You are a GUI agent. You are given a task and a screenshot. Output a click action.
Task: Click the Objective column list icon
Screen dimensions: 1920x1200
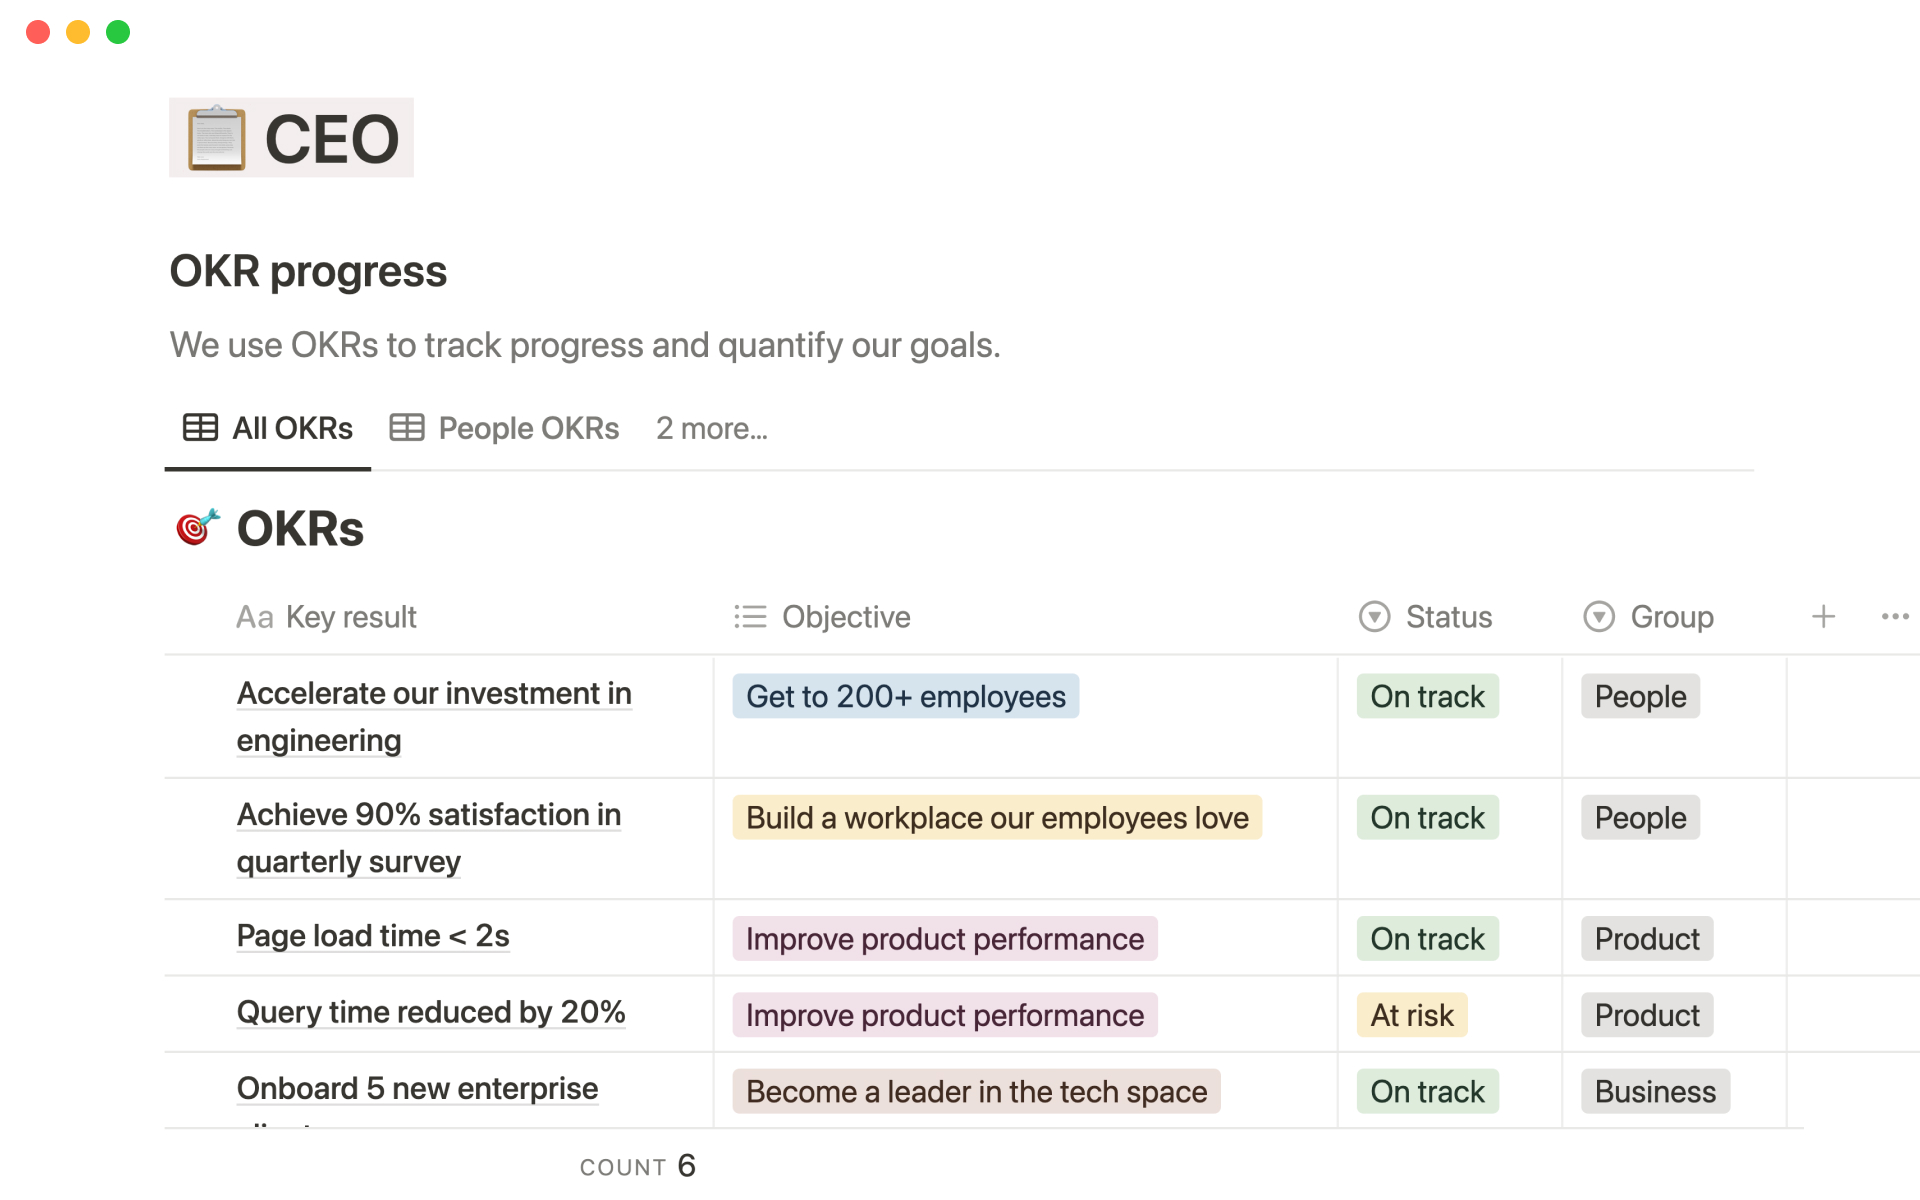click(x=750, y=617)
